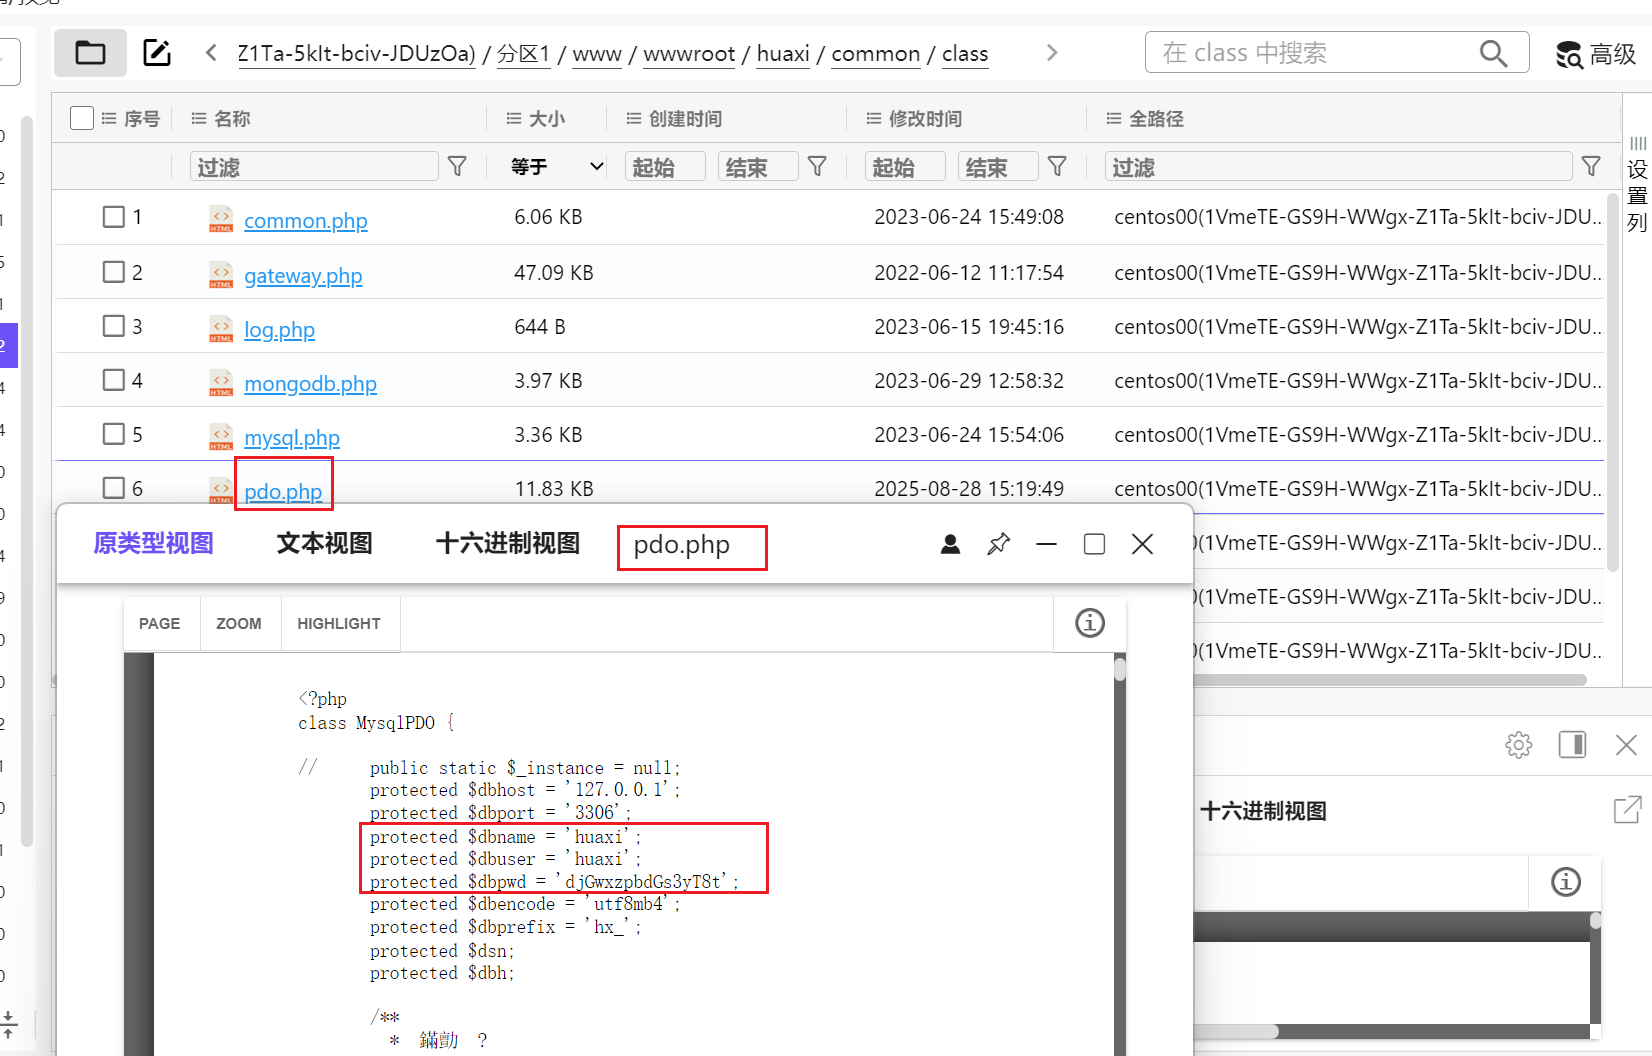Screen dimensions: 1652x1056
Task: Click the folder browse icon
Action: (90, 53)
